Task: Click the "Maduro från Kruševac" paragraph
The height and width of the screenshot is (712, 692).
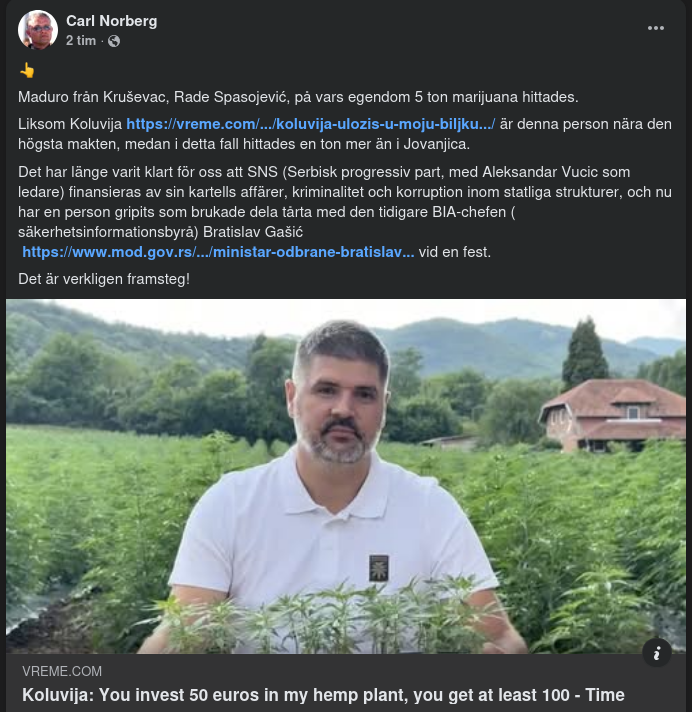Action: click(298, 97)
